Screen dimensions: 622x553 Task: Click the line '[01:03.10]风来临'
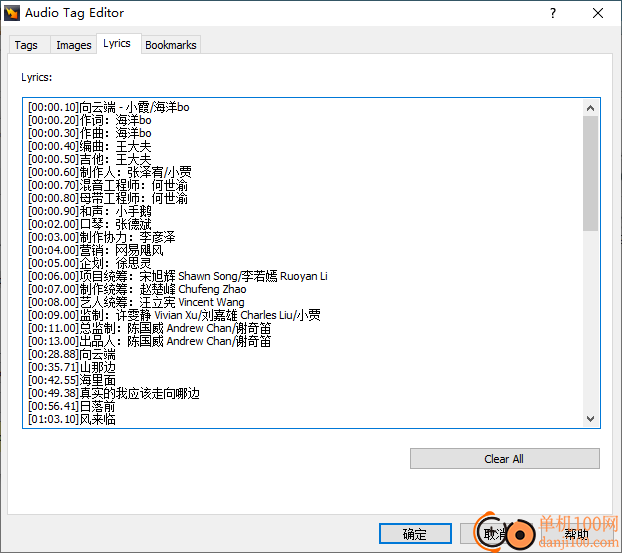point(72,419)
